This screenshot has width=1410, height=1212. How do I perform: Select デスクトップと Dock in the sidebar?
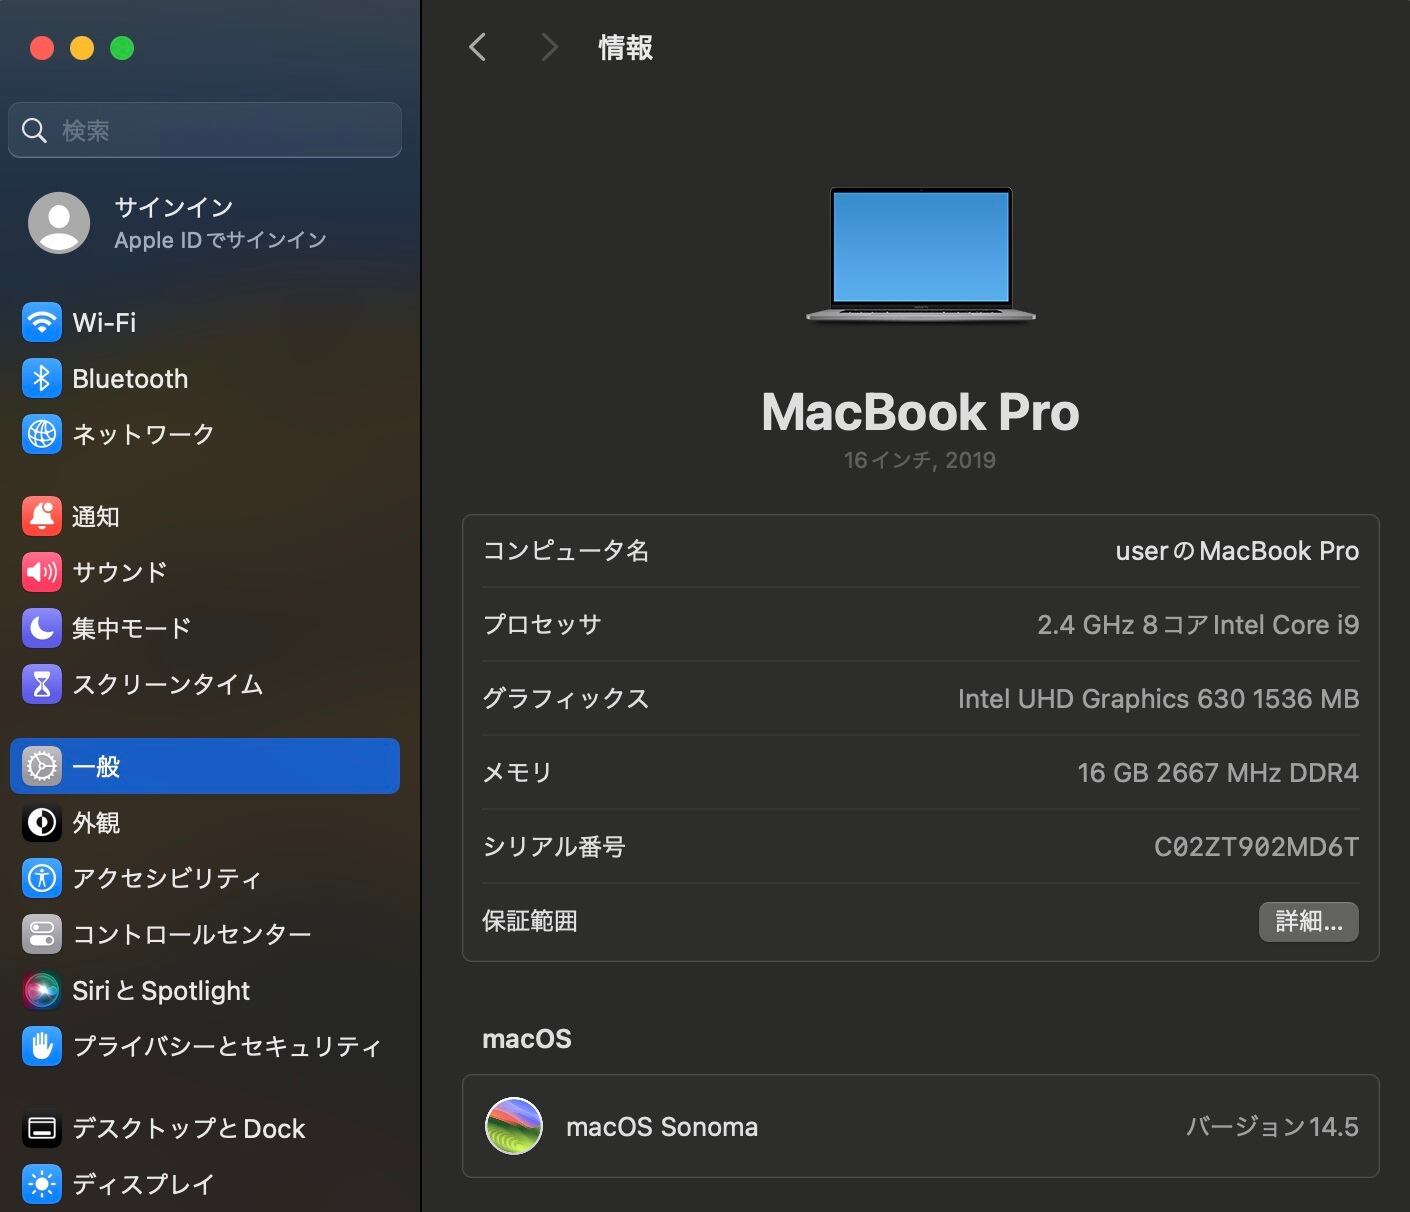point(205,1128)
